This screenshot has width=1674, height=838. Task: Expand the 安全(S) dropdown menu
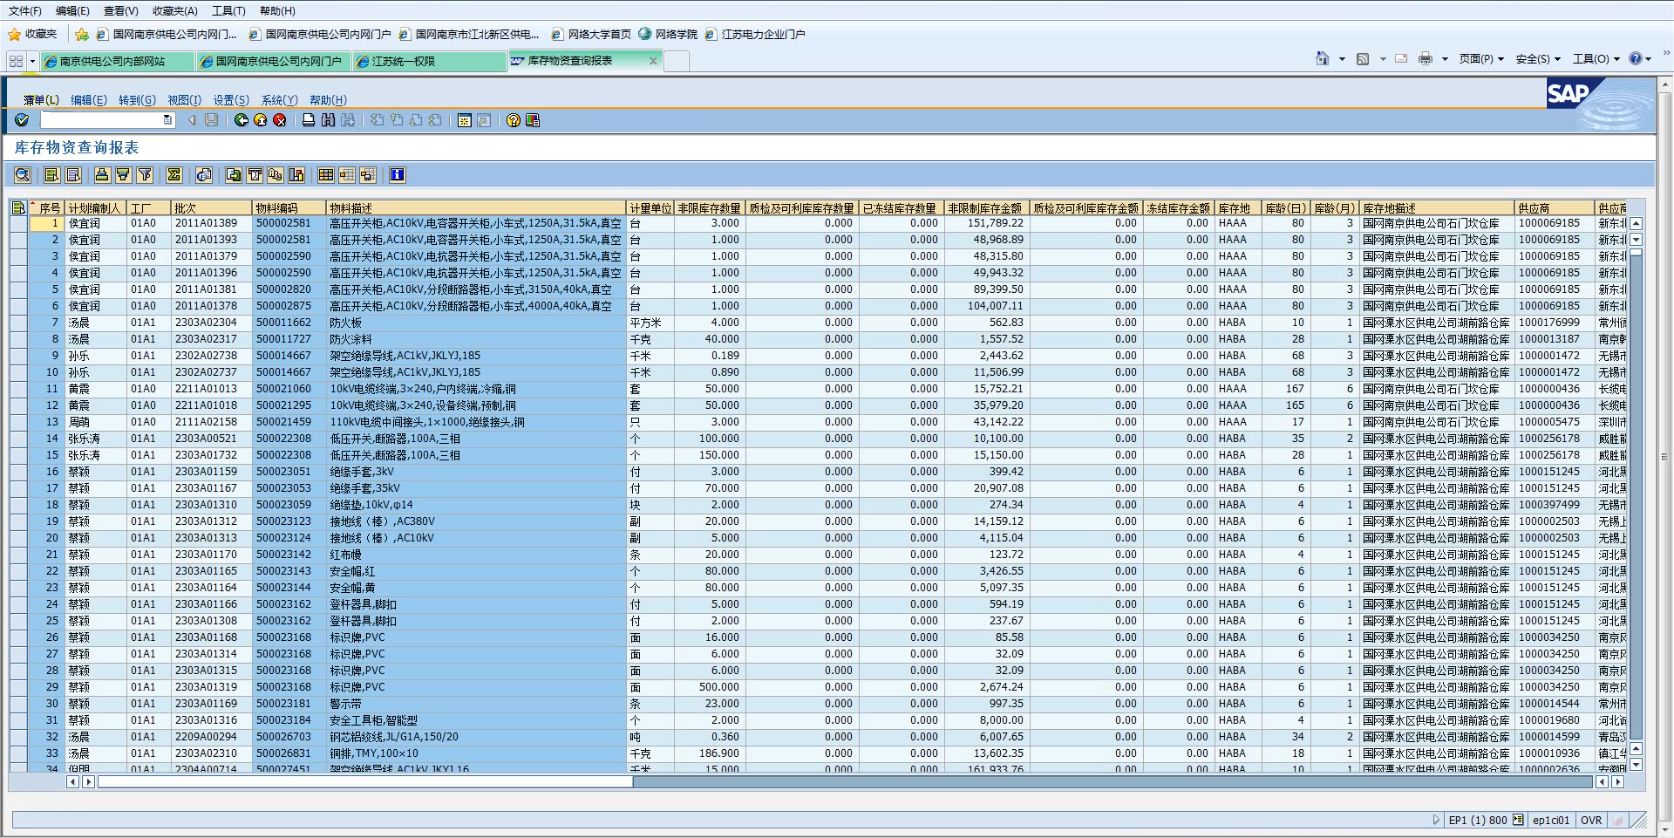tap(1537, 59)
